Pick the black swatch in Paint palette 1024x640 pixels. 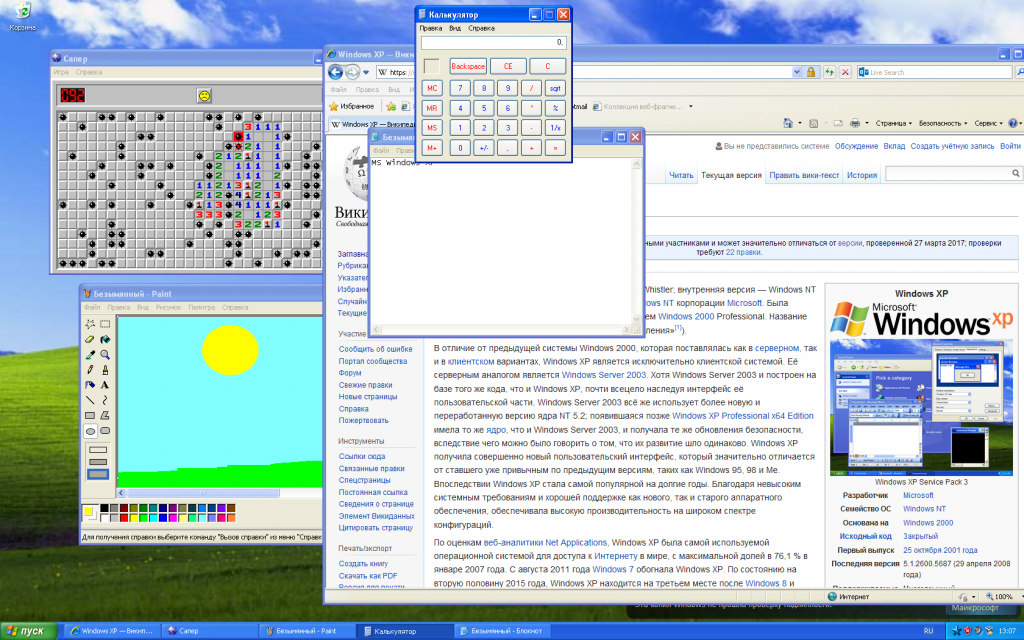(x=104, y=507)
